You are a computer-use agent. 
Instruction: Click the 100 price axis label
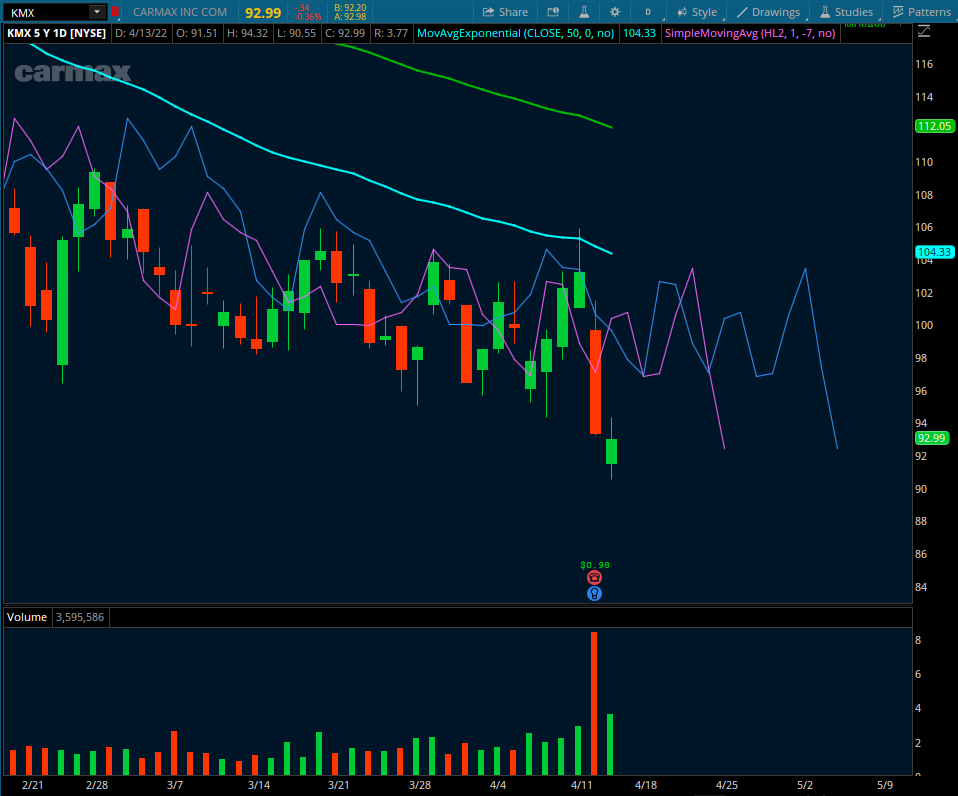(924, 326)
